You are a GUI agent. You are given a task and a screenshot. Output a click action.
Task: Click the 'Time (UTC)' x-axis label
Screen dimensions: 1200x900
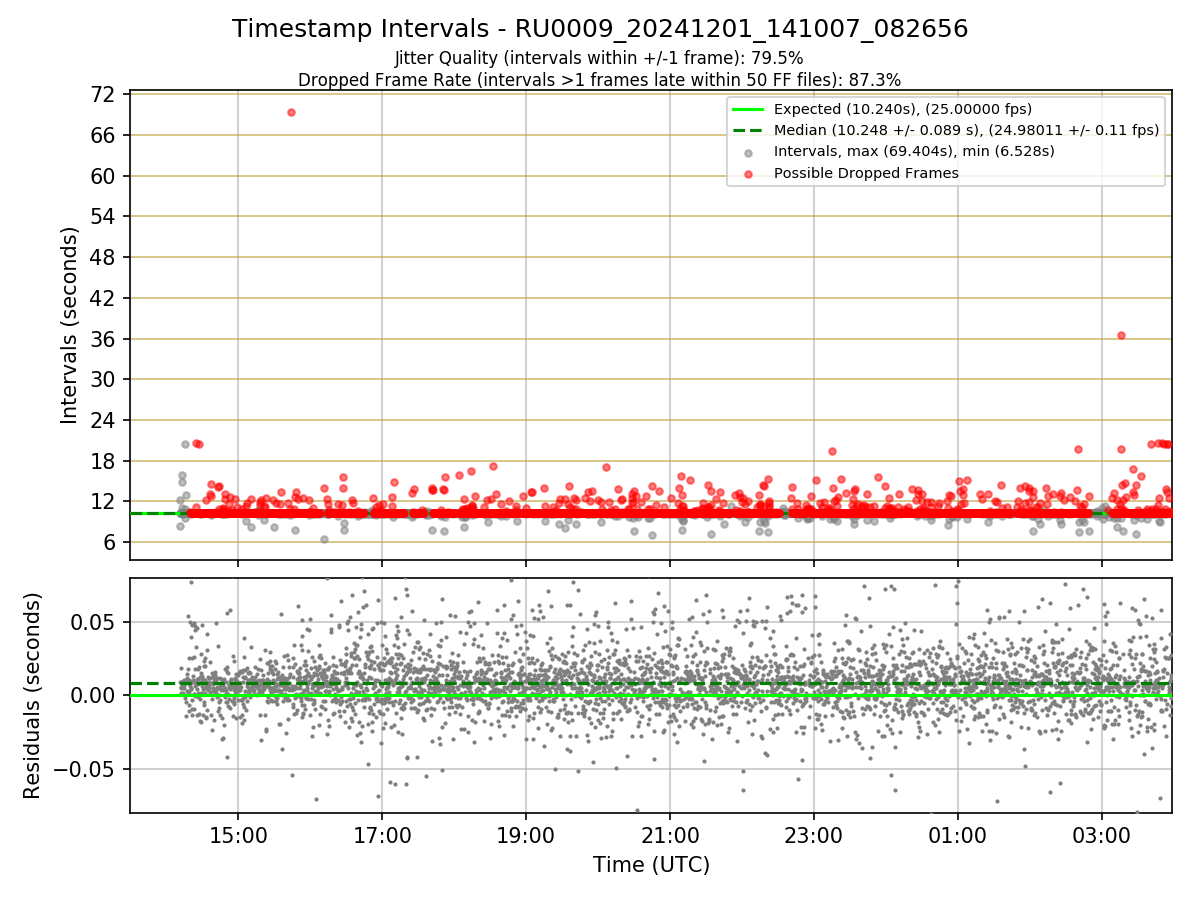coord(651,864)
